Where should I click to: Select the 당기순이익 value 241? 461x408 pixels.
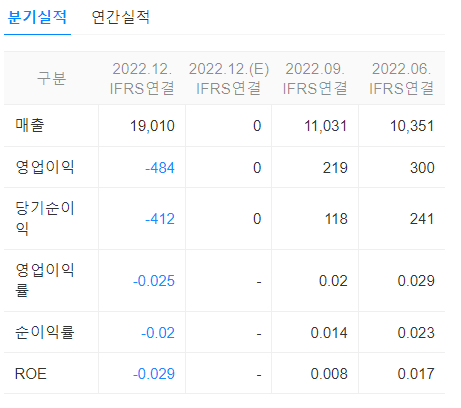click(x=422, y=219)
